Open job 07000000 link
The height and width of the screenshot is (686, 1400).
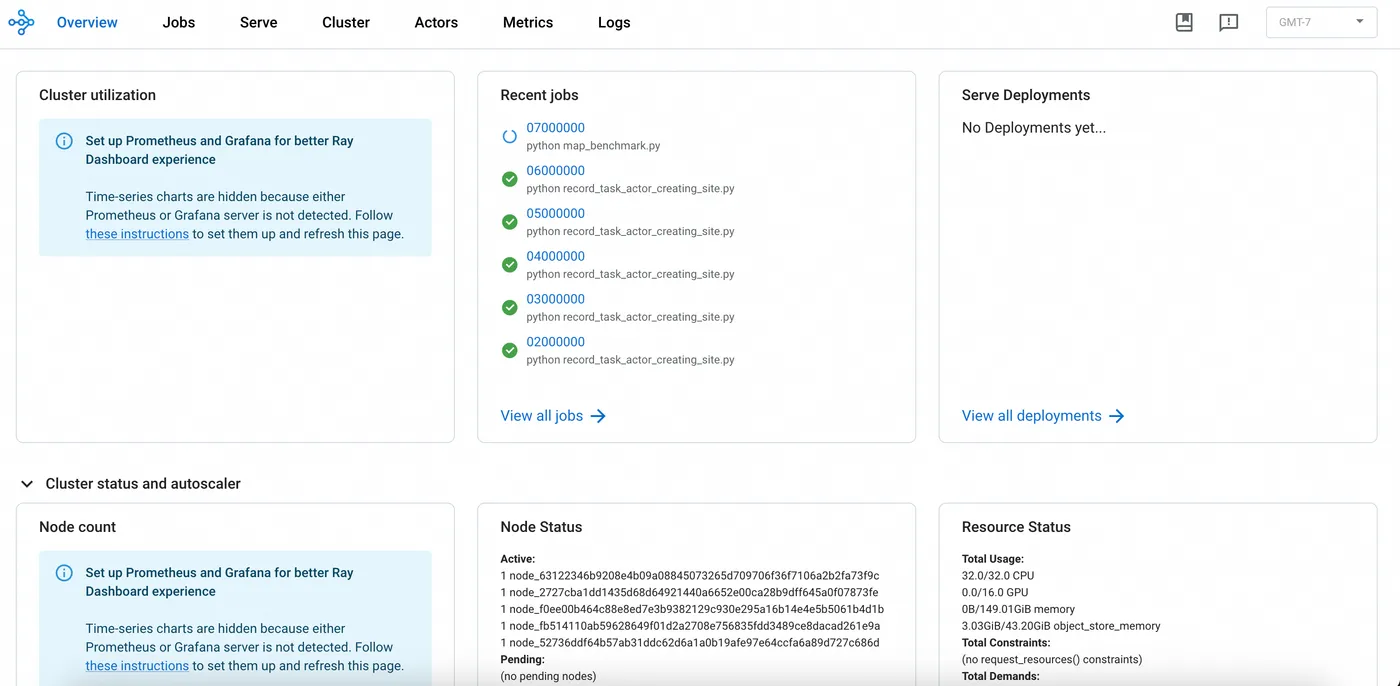556,128
